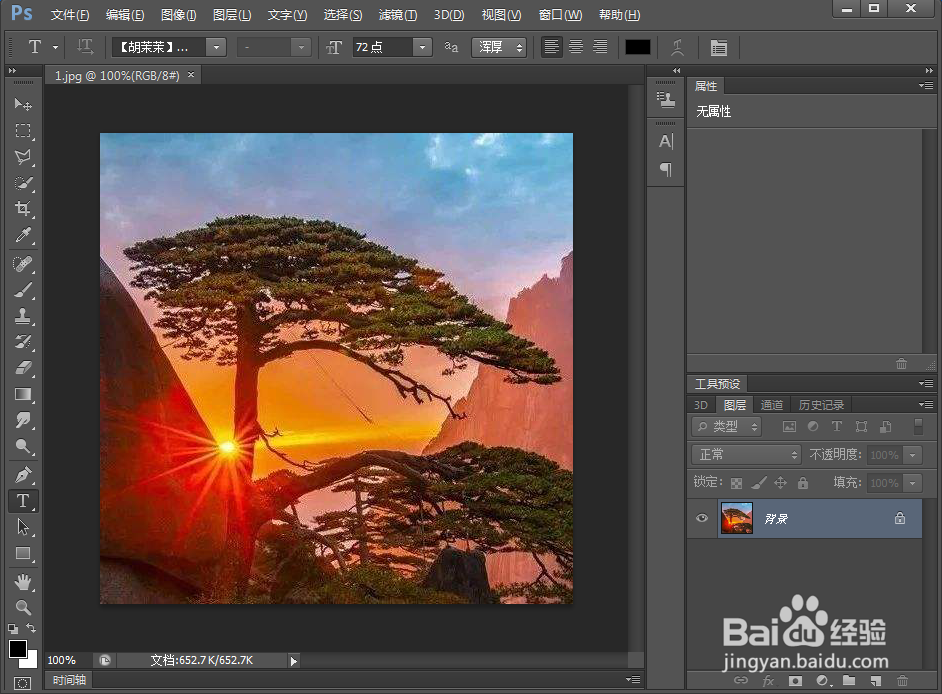Open the font size 72点 dropdown
This screenshot has width=942, height=694.
(x=422, y=47)
